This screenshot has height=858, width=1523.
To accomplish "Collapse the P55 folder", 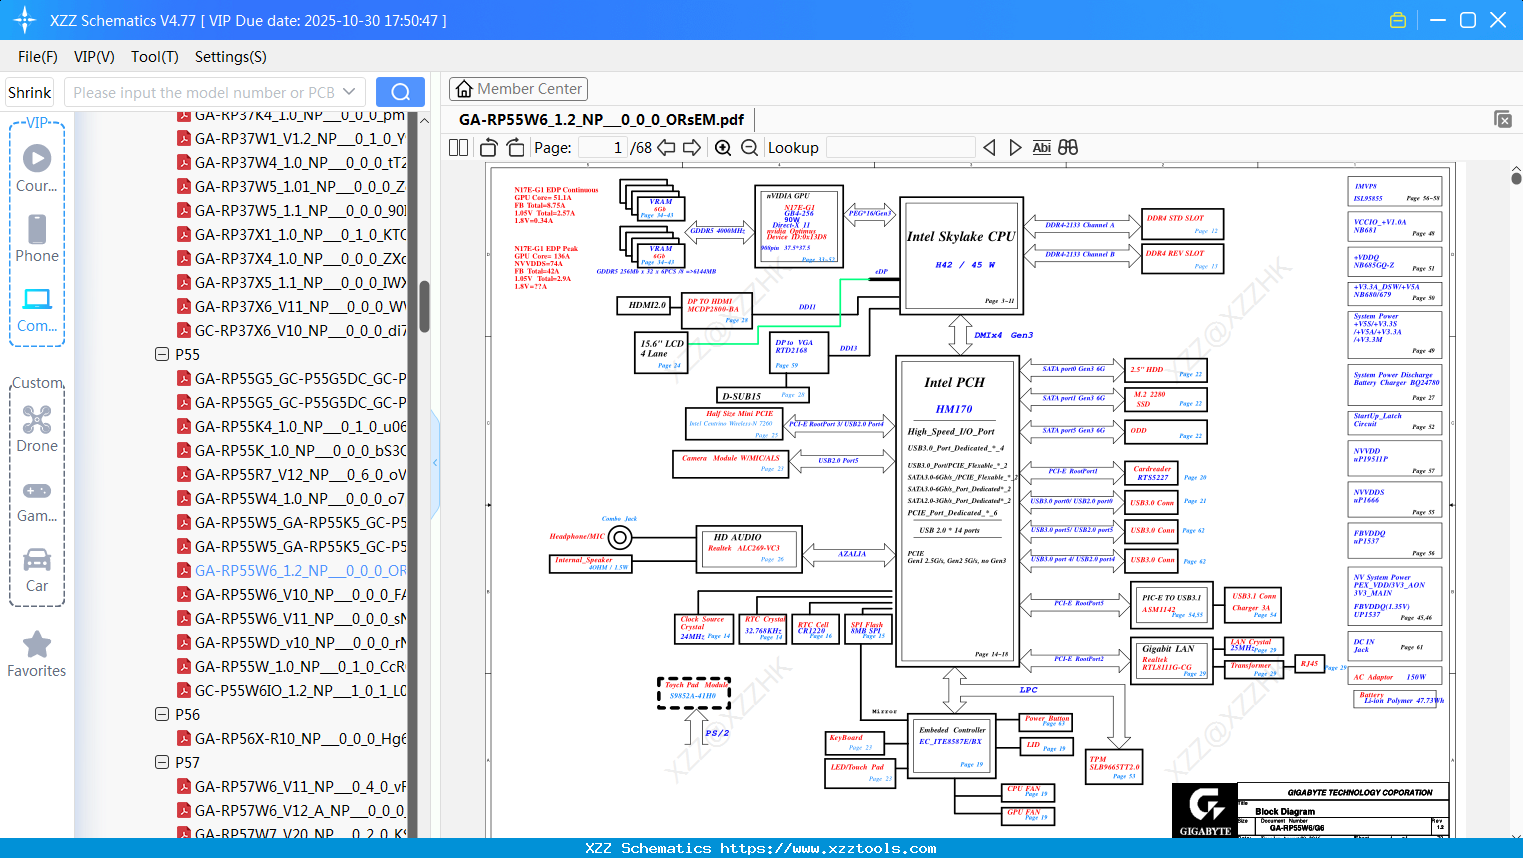I will (162, 354).
